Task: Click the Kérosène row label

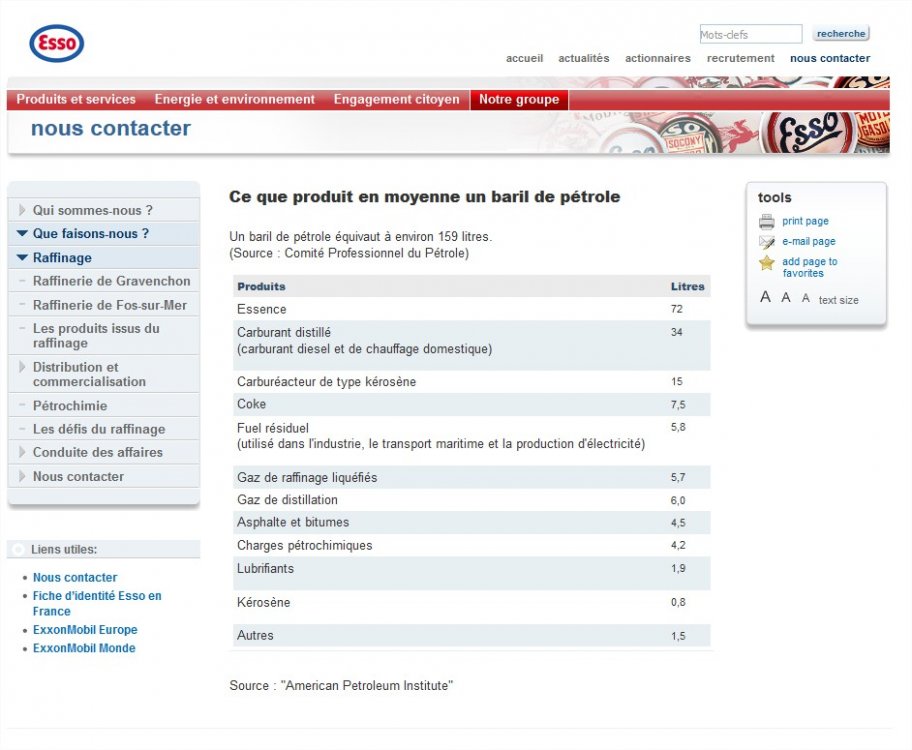Action: point(263,602)
